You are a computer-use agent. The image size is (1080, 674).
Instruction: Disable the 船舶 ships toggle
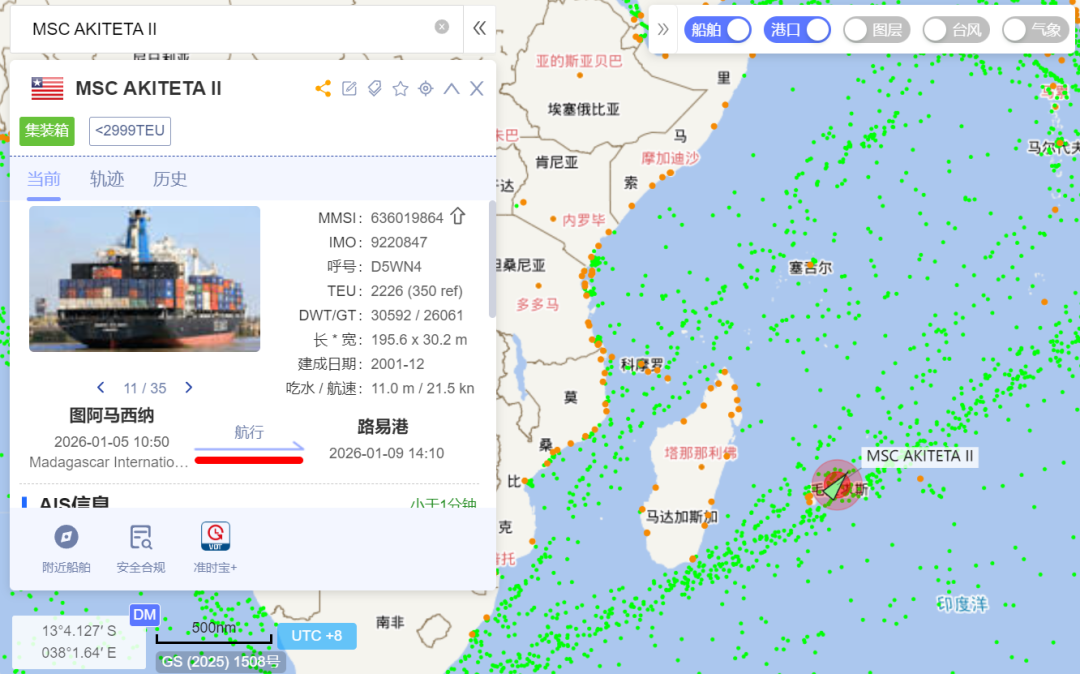point(717,29)
